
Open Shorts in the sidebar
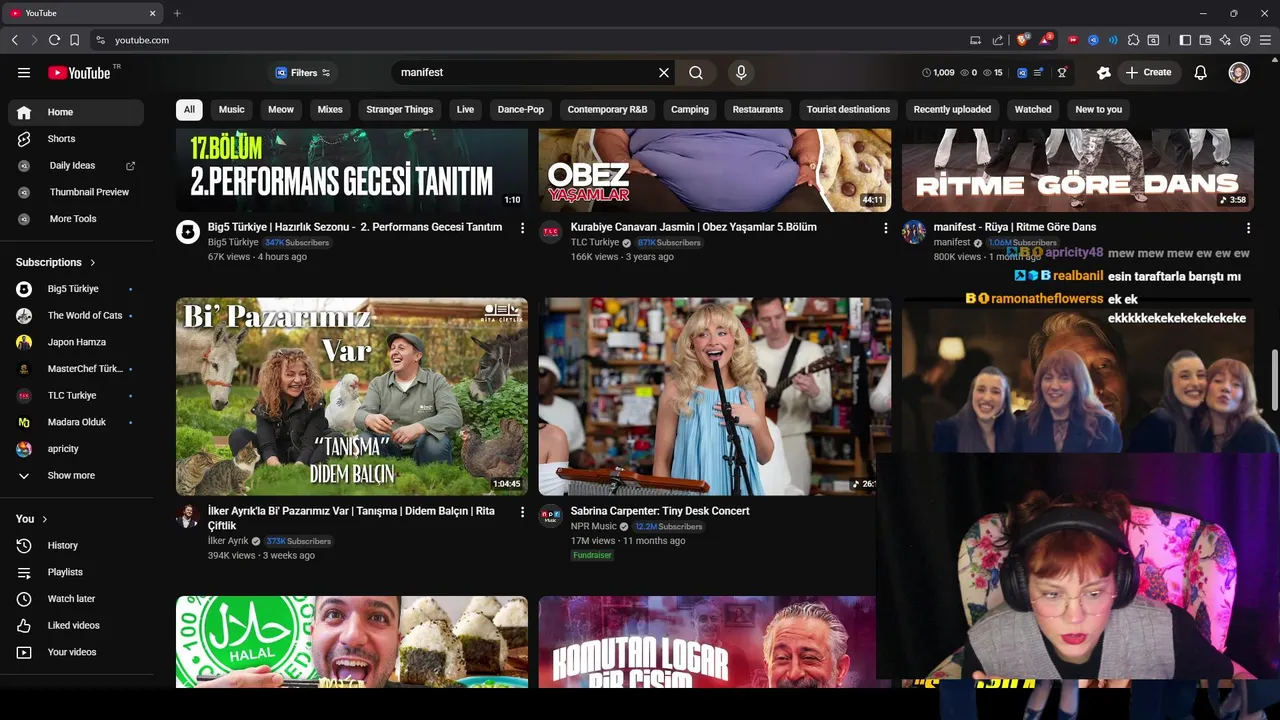pyautogui.click(x=76, y=139)
